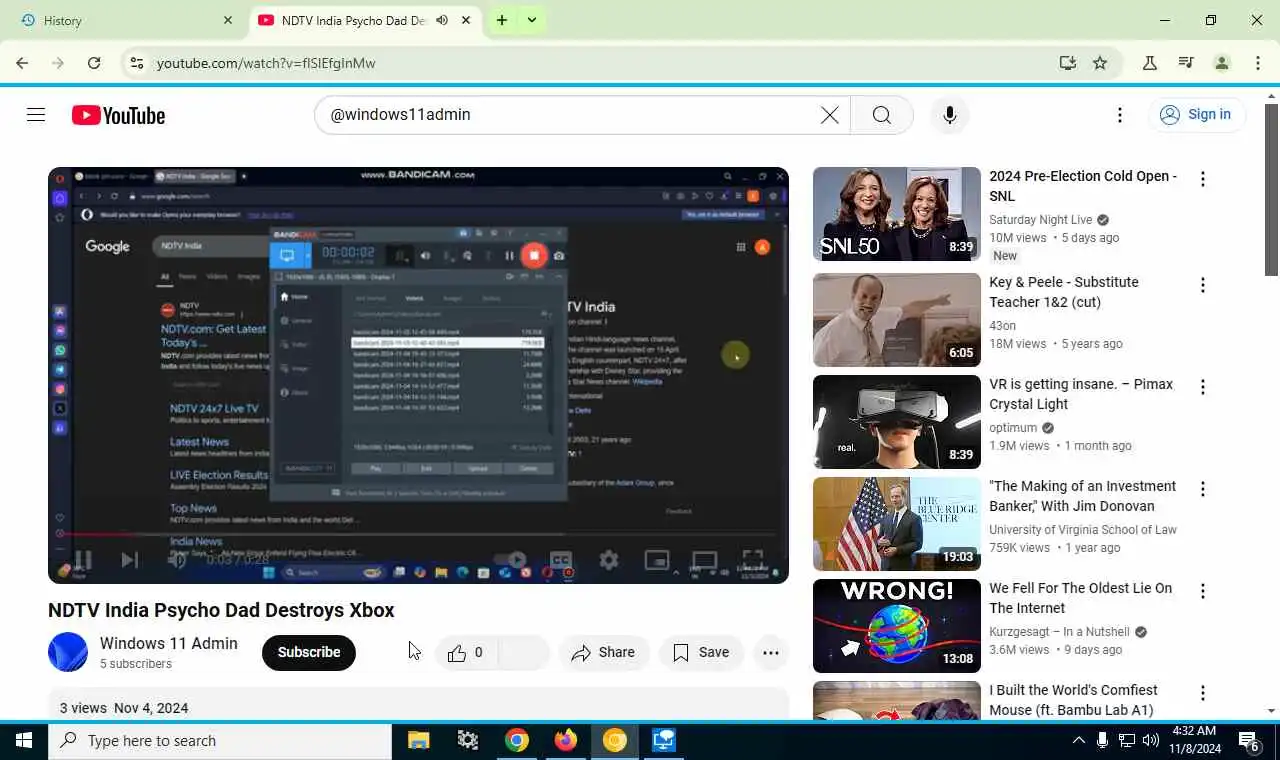
Task: Open options for 2024 Pre-Election Cold Open
Action: point(1203,179)
